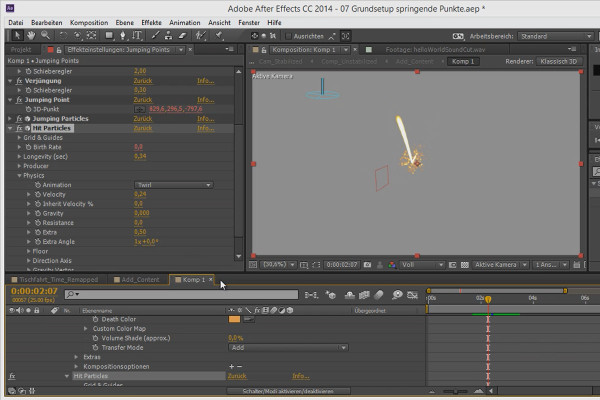This screenshot has height=400, width=600.
Task: Select the Roto Brush tool
Action: [200, 36]
